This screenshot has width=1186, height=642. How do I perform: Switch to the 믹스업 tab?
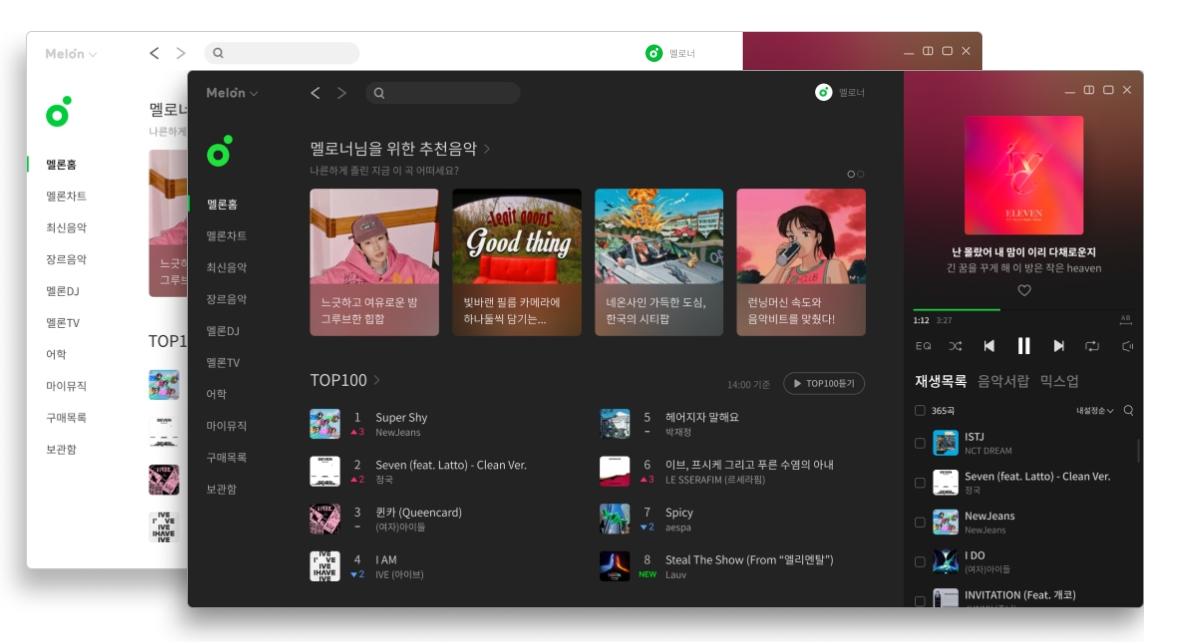1059,381
